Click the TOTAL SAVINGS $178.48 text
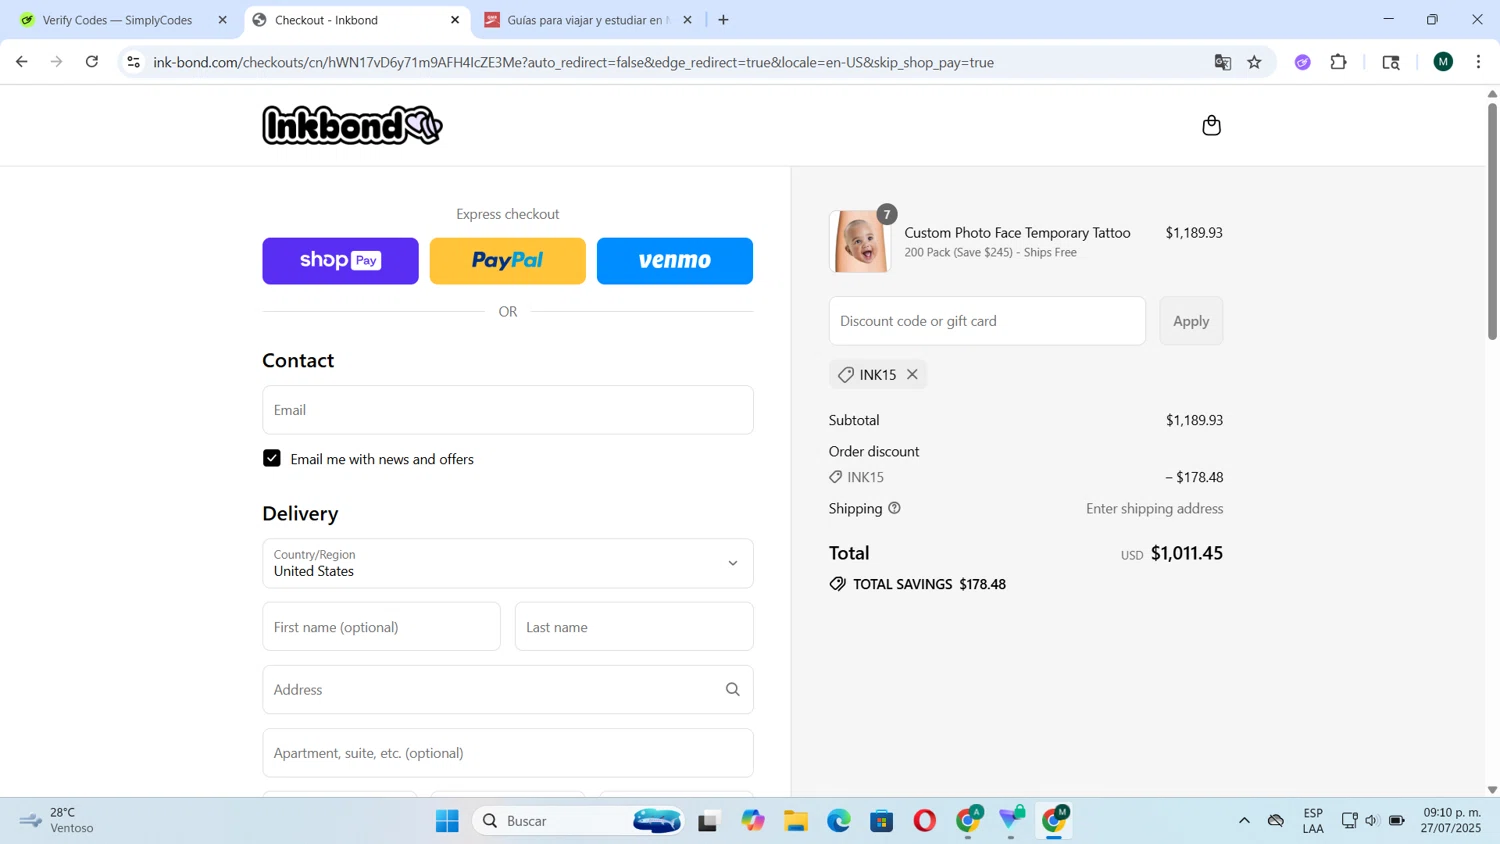Screen dimensions: 1500x844 click(929, 584)
